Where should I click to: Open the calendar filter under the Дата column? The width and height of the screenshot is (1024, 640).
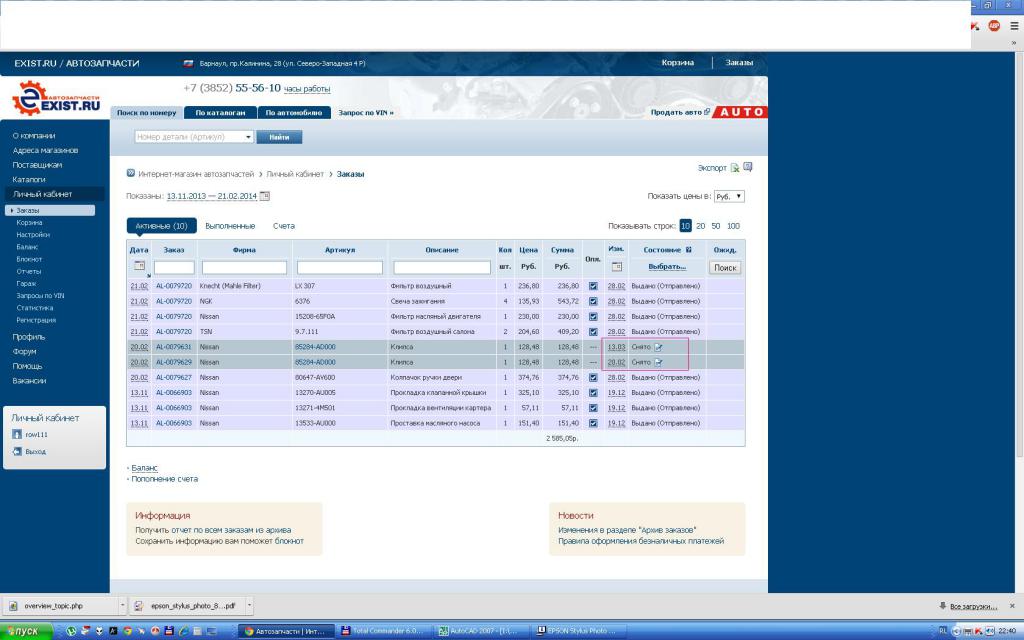(x=139, y=266)
